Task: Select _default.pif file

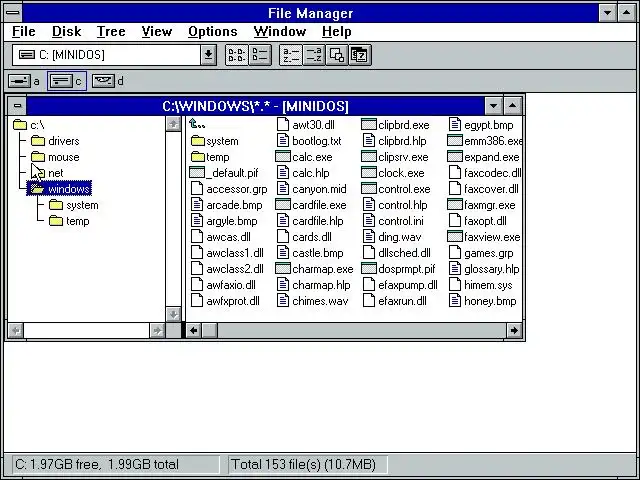Action: 224,173
